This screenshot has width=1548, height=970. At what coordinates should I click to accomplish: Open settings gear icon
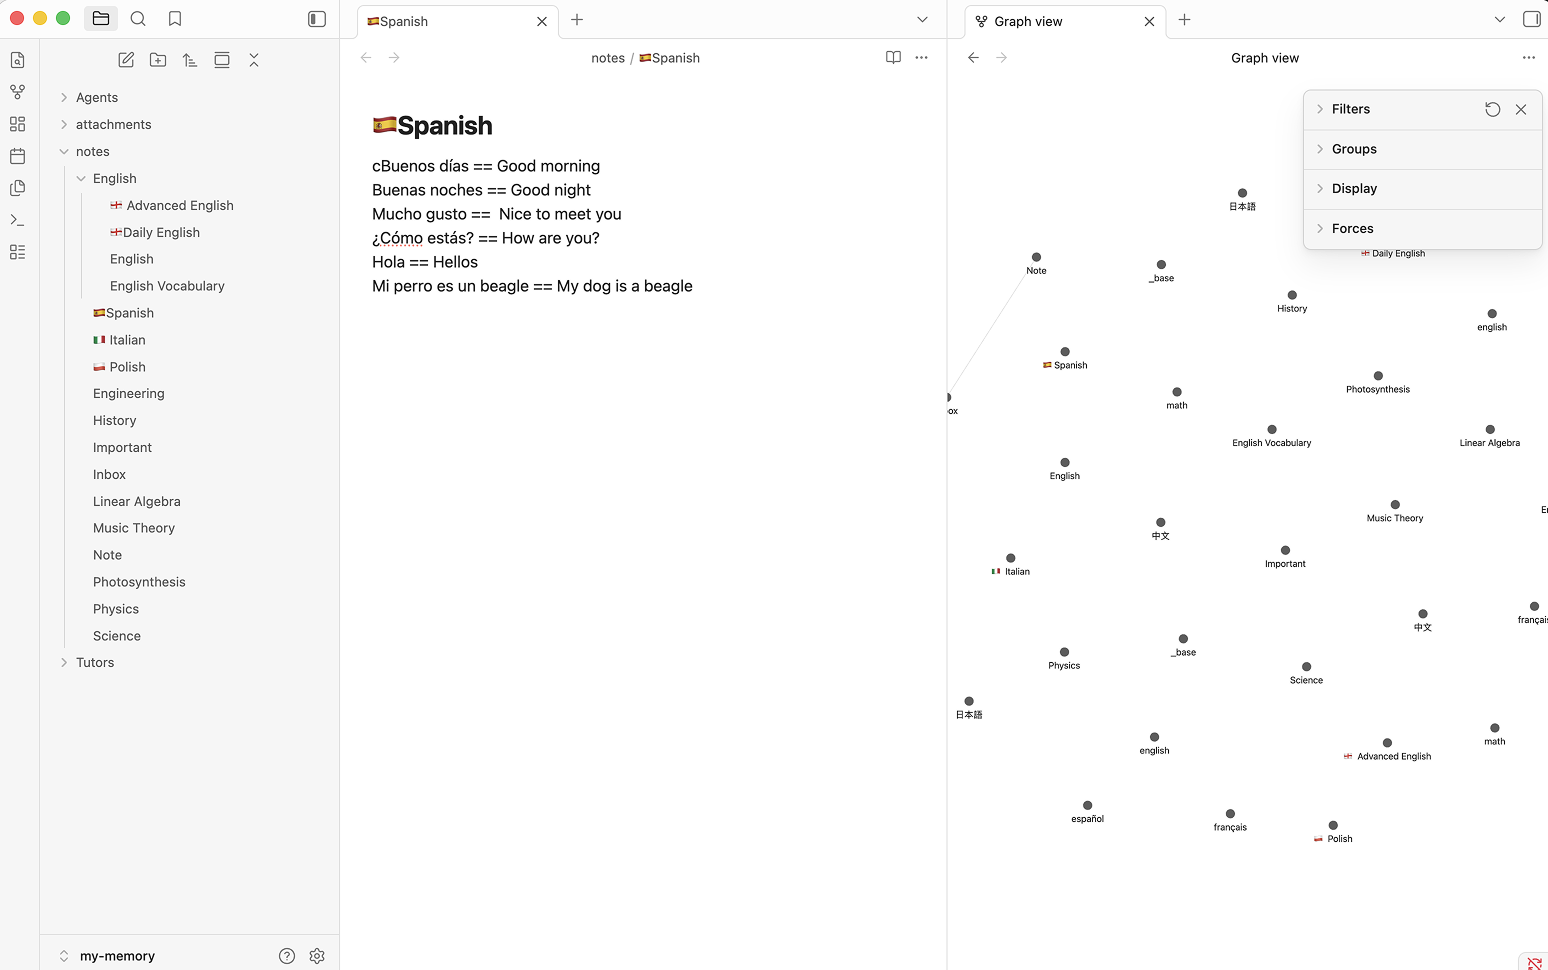click(317, 956)
